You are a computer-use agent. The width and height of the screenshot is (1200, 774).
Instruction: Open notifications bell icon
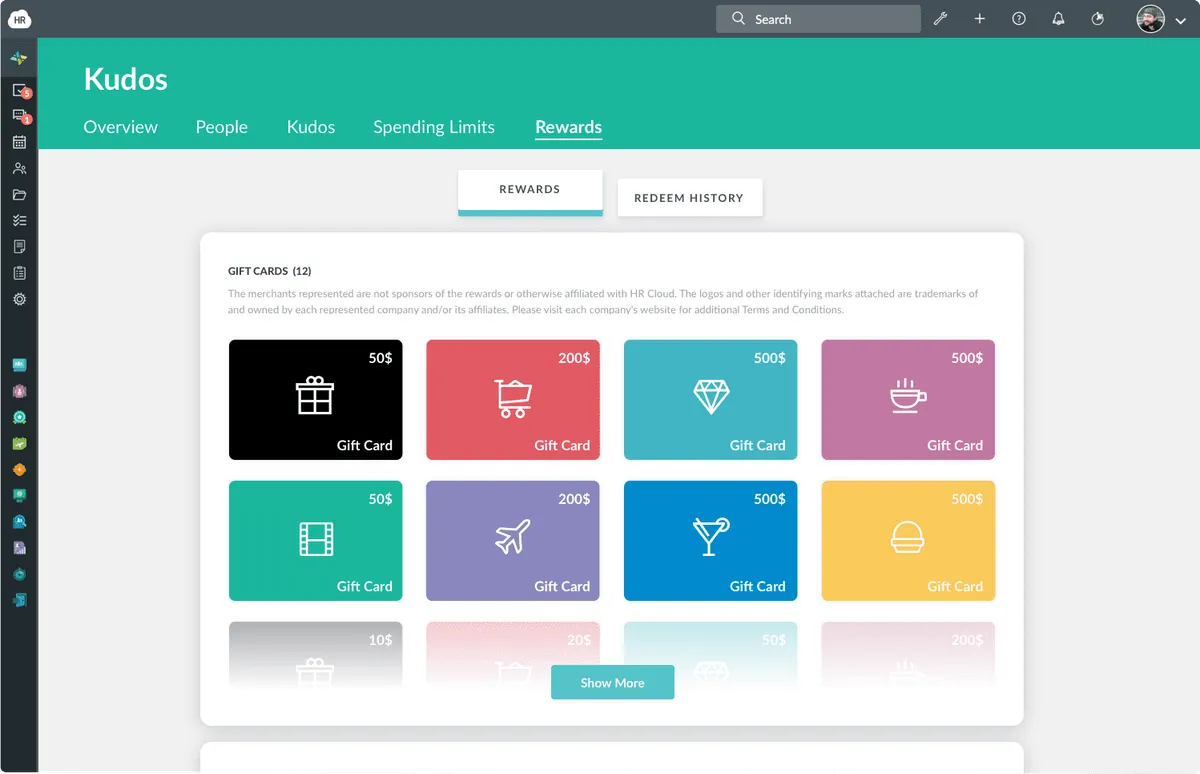point(1058,19)
